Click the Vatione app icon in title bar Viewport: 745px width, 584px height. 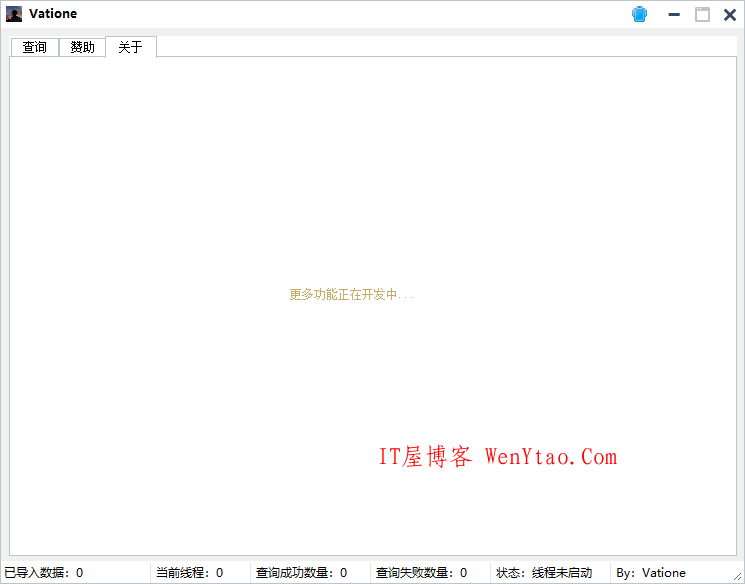(x=14, y=14)
